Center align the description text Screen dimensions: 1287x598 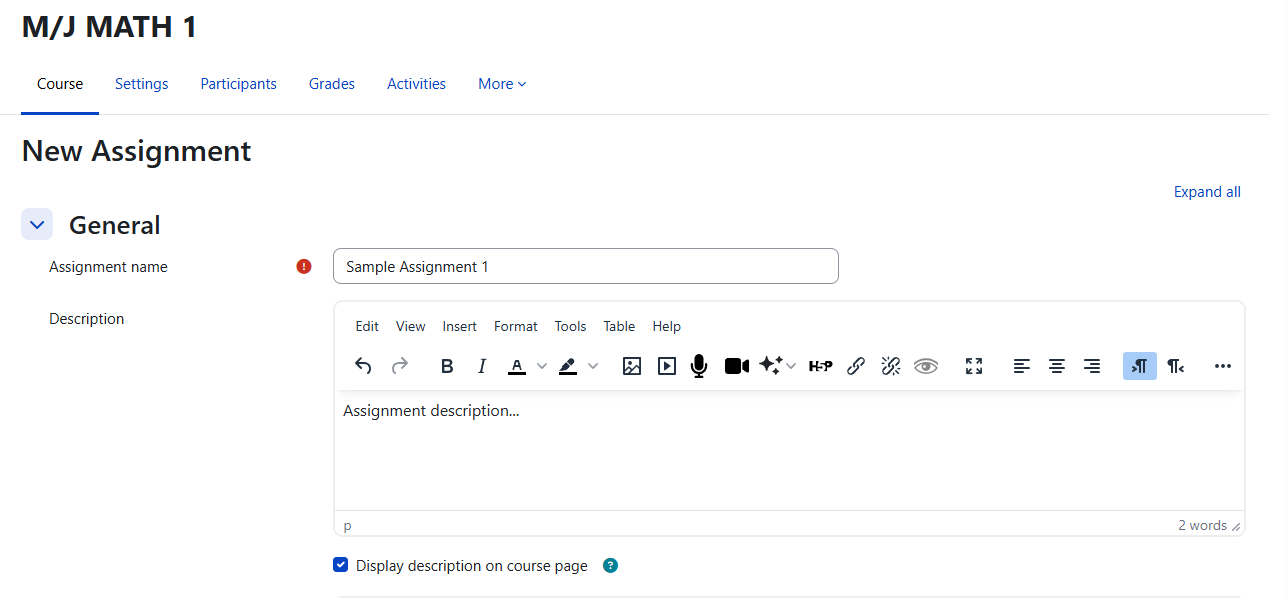(1057, 366)
